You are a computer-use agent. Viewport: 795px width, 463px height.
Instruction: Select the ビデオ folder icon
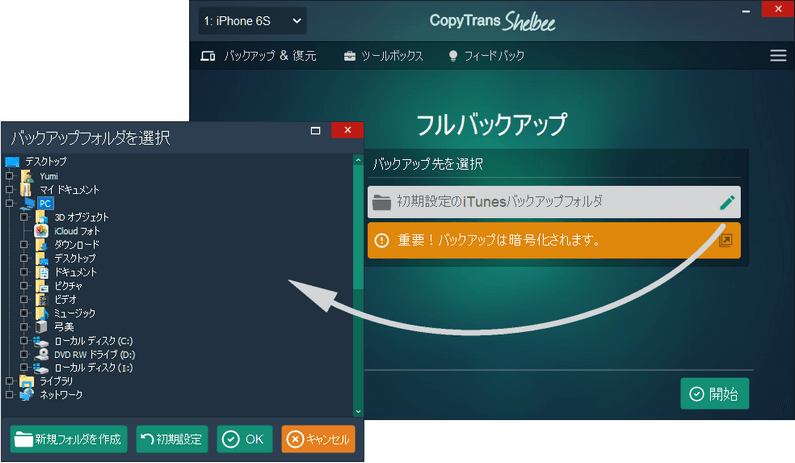42,300
